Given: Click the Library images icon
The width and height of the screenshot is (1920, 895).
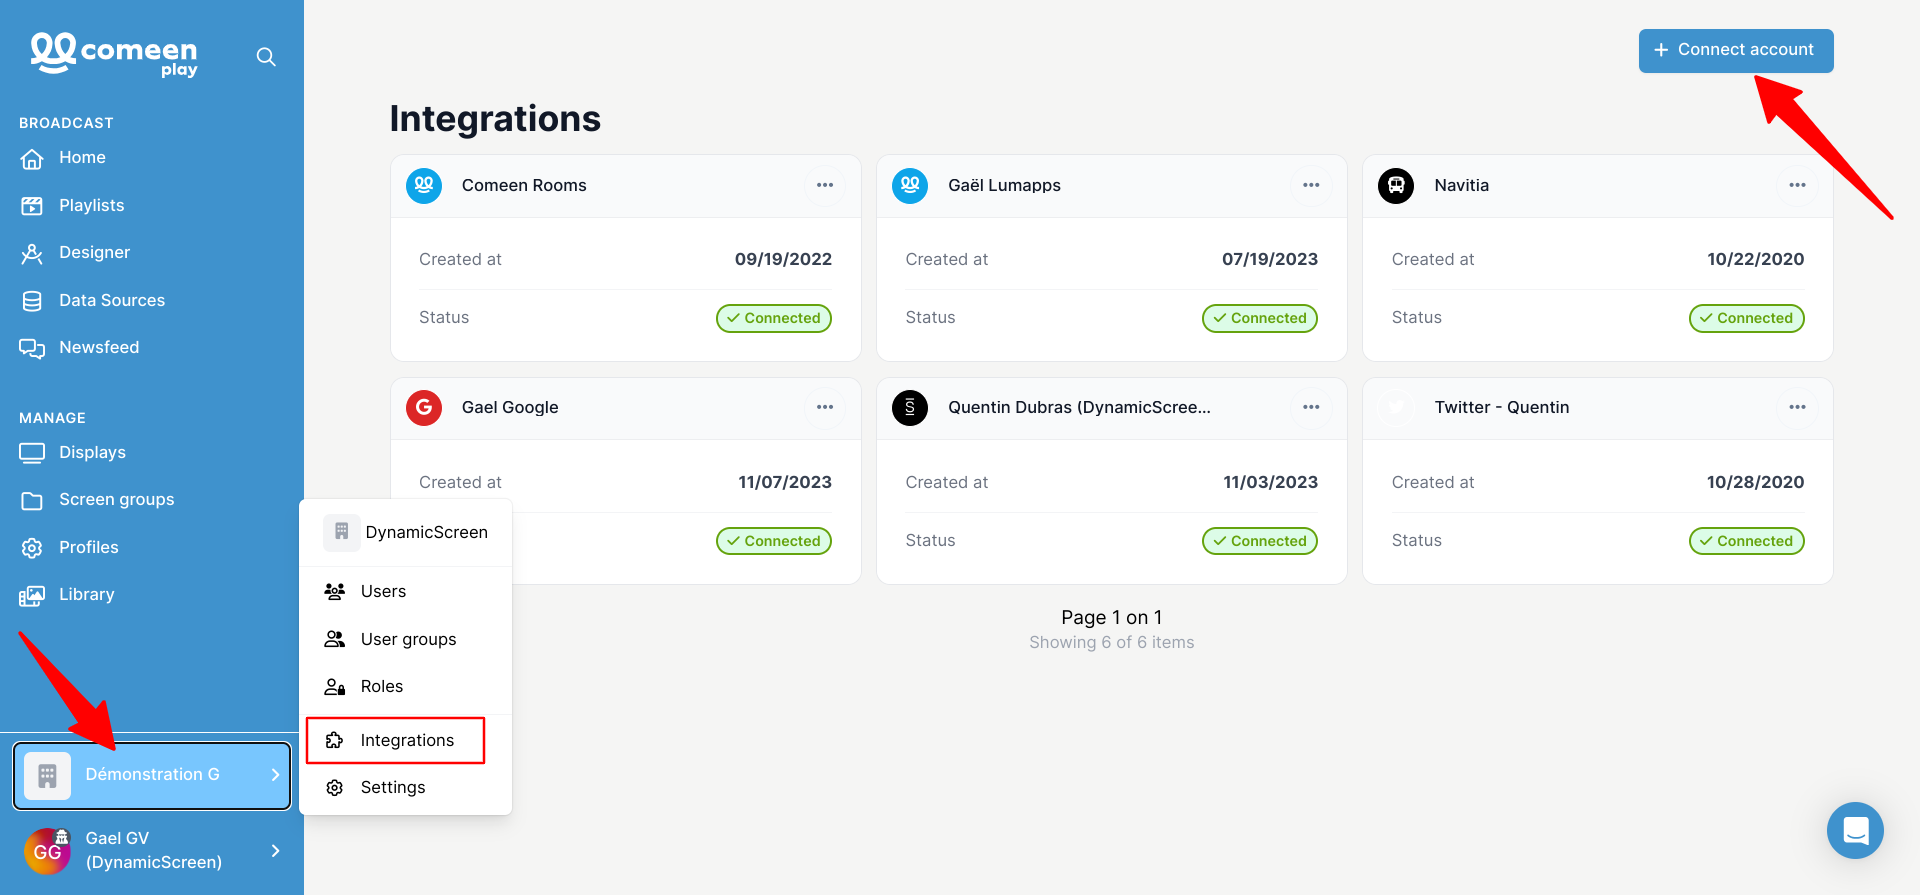Looking at the screenshot, I should point(32,596).
